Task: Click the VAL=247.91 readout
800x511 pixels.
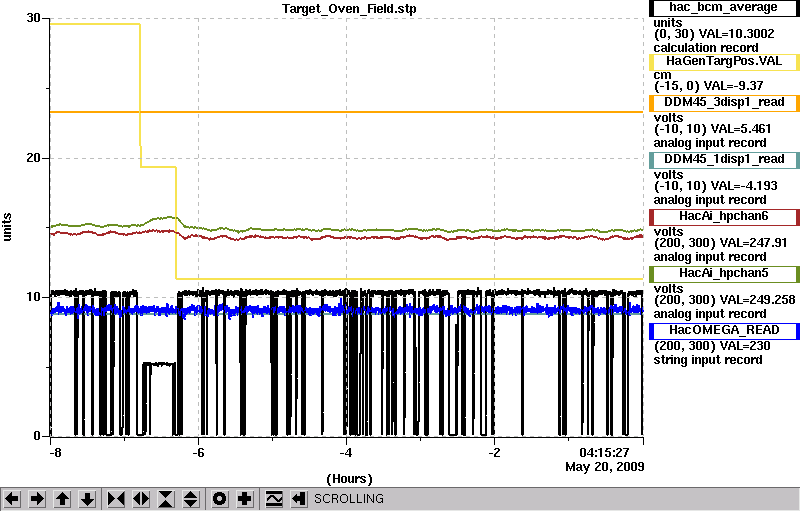Action: coord(754,243)
